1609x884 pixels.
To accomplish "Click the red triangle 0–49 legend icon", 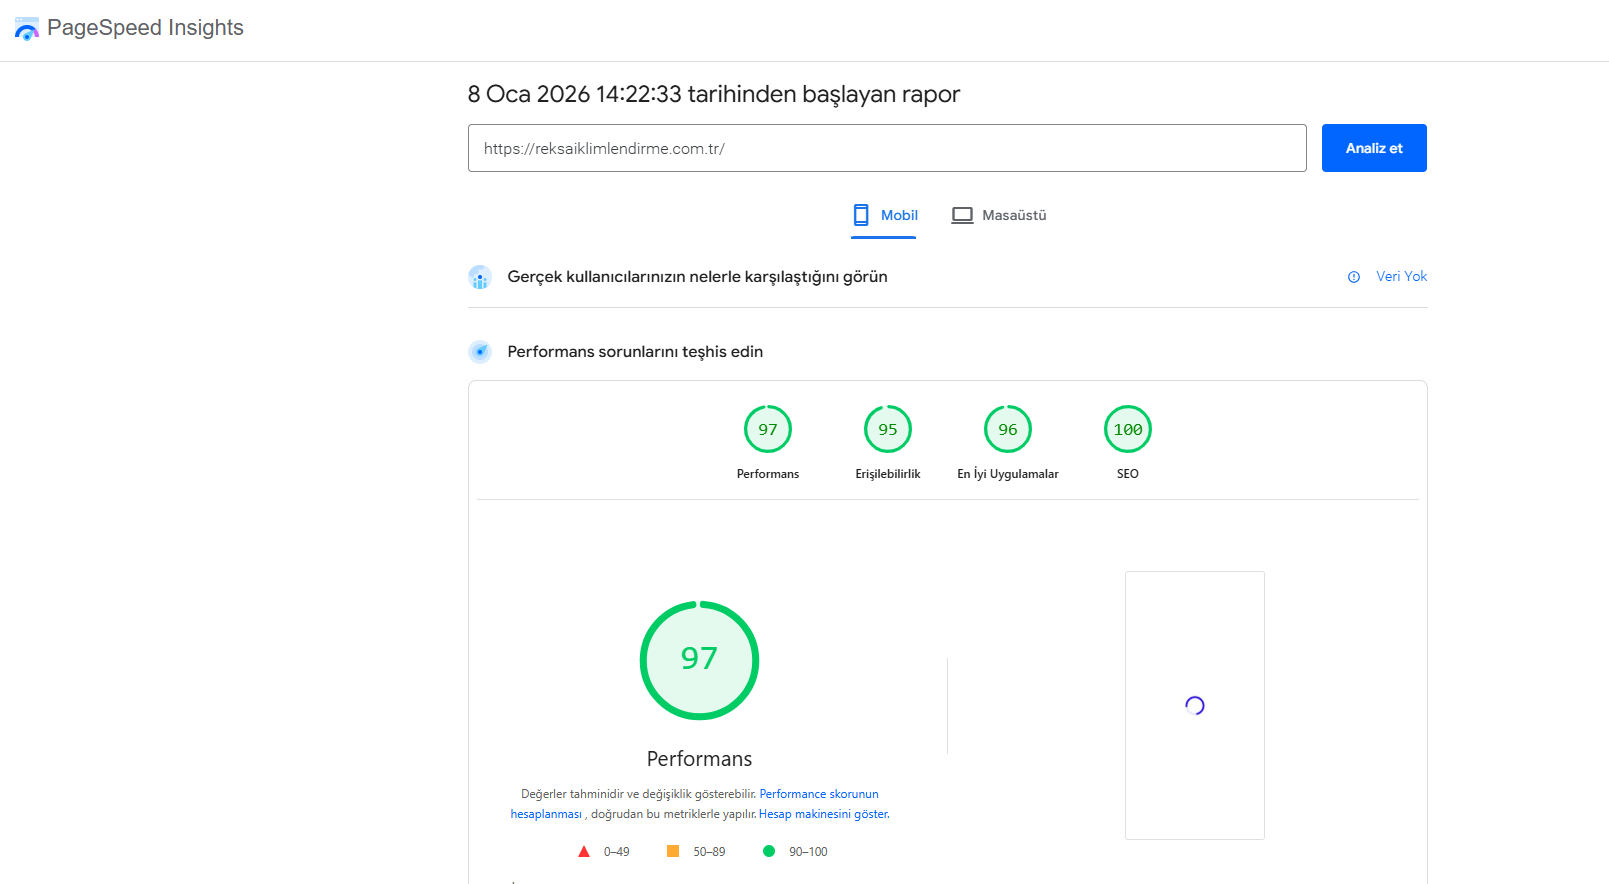I will pos(584,852).
